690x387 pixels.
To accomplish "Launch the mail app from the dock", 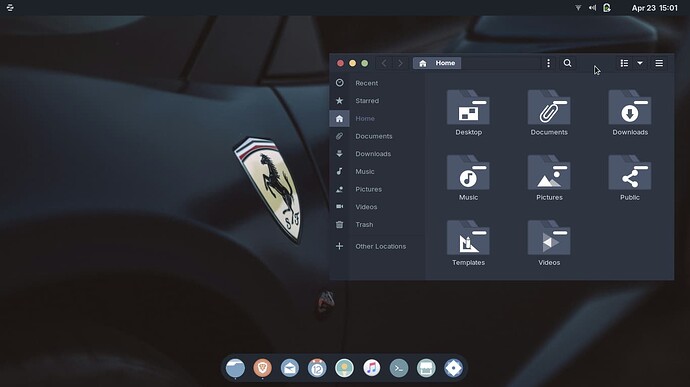I will (x=290, y=368).
